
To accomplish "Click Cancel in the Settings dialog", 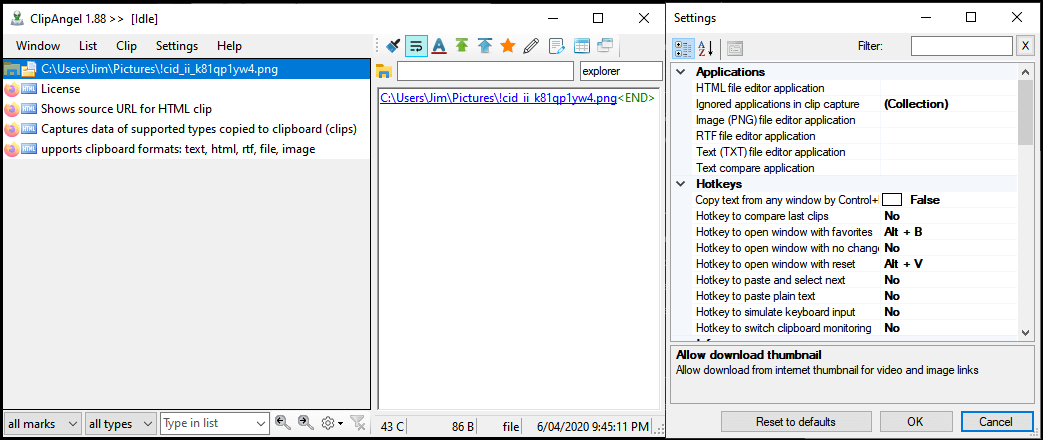I will (x=996, y=421).
